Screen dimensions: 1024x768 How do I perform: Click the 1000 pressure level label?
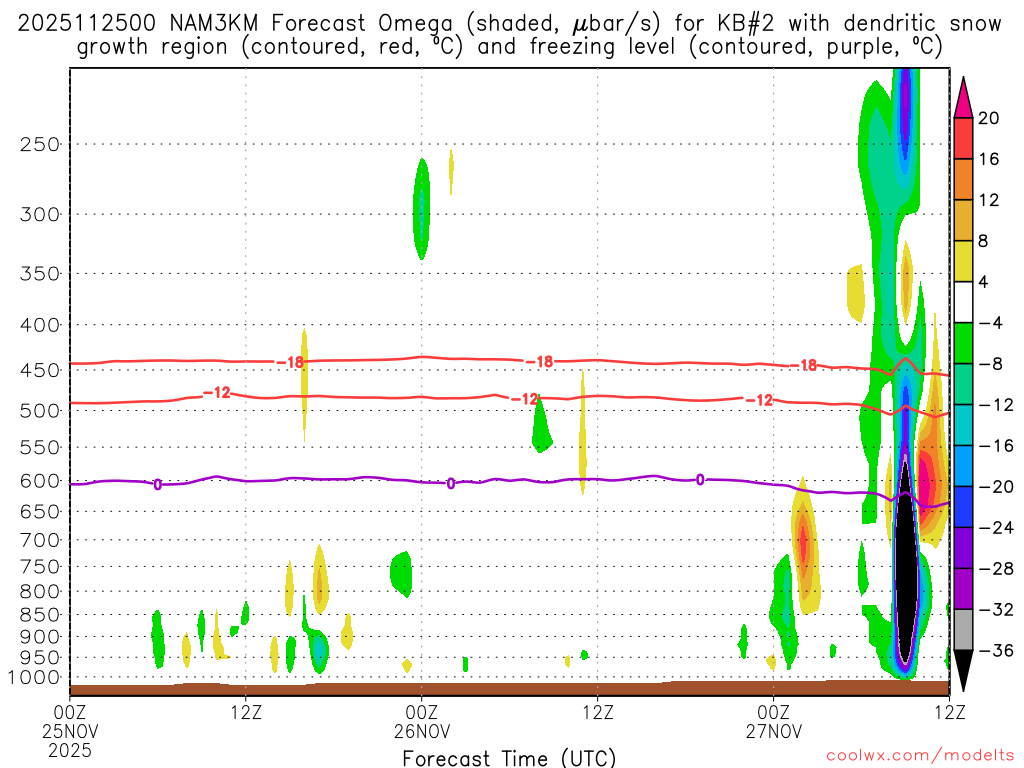(x=34, y=678)
